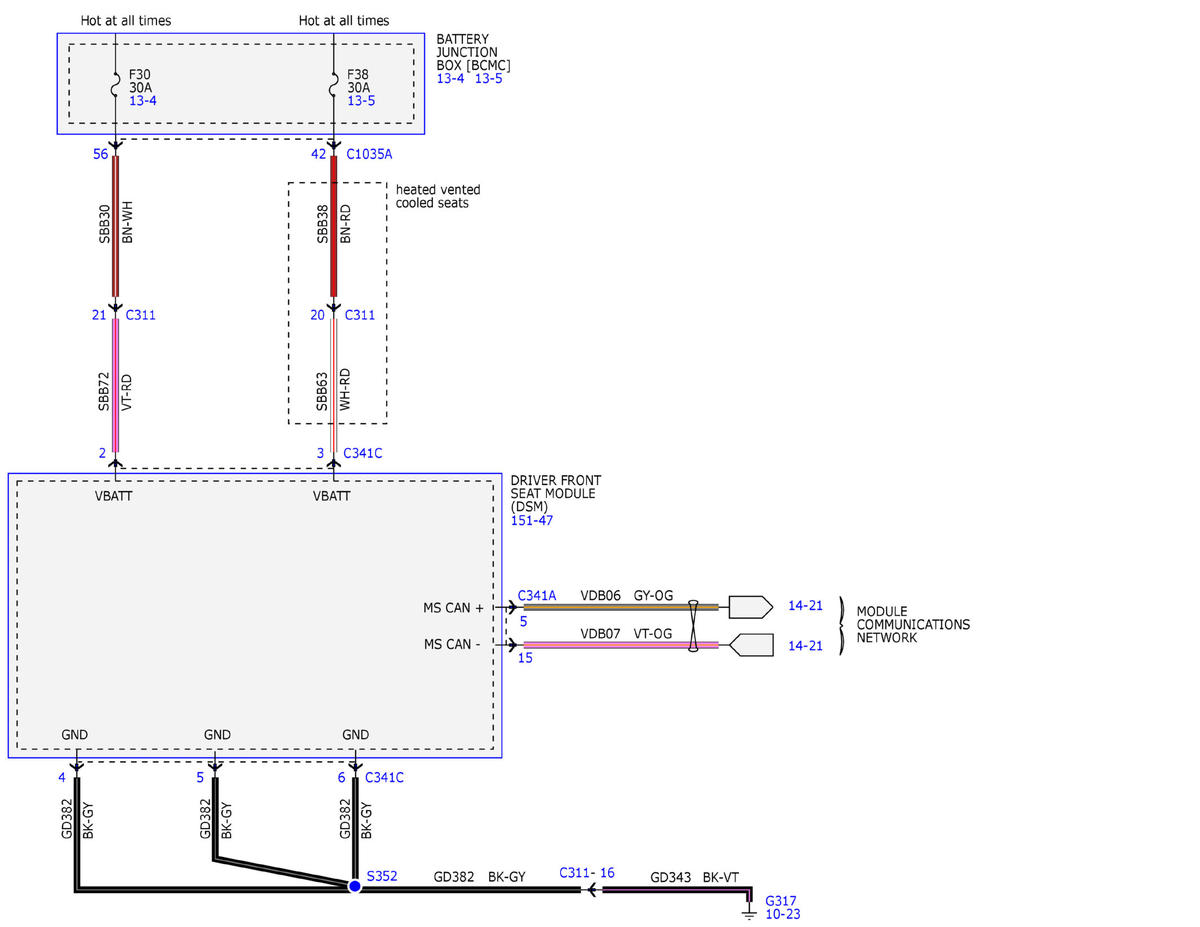Select the DRIVER FRONT SEAT MODULE (DSM) title
Image resolution: width=1200 pixels, height=927 pixels.
point(556,494)
